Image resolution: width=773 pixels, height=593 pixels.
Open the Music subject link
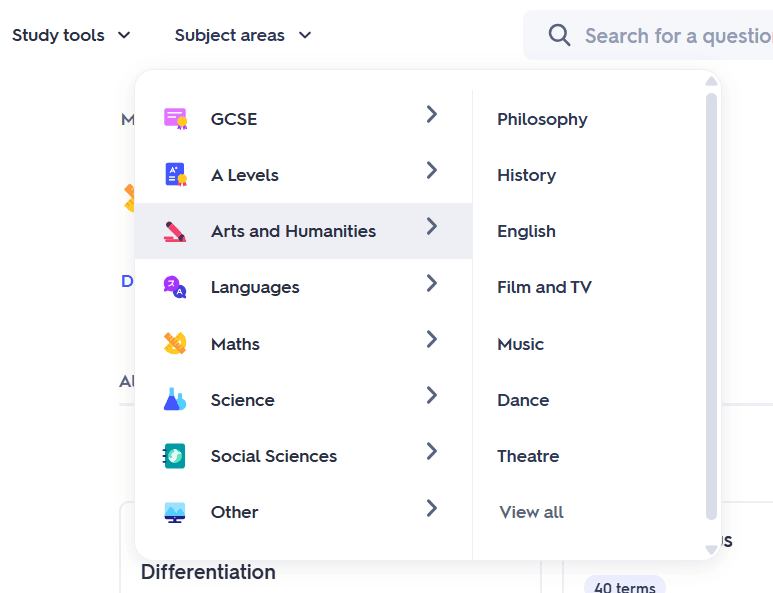[x=521, y=344]
